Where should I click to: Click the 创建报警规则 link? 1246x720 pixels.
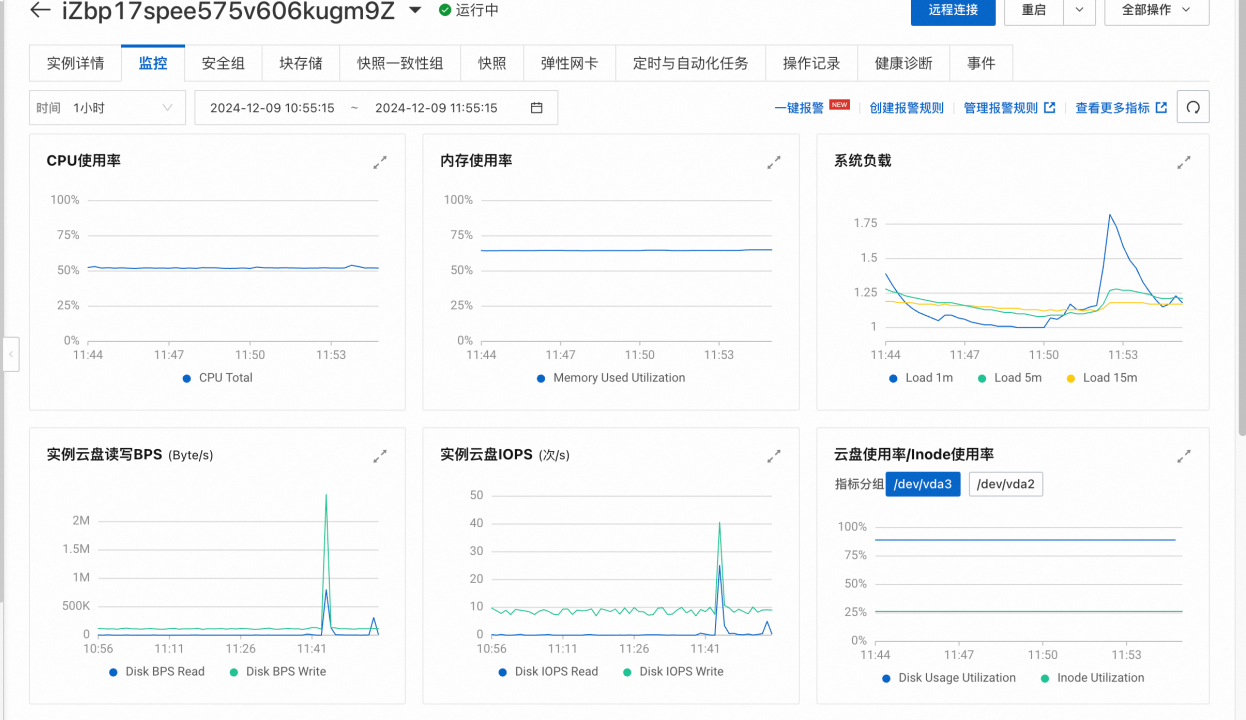click(907, 108)
